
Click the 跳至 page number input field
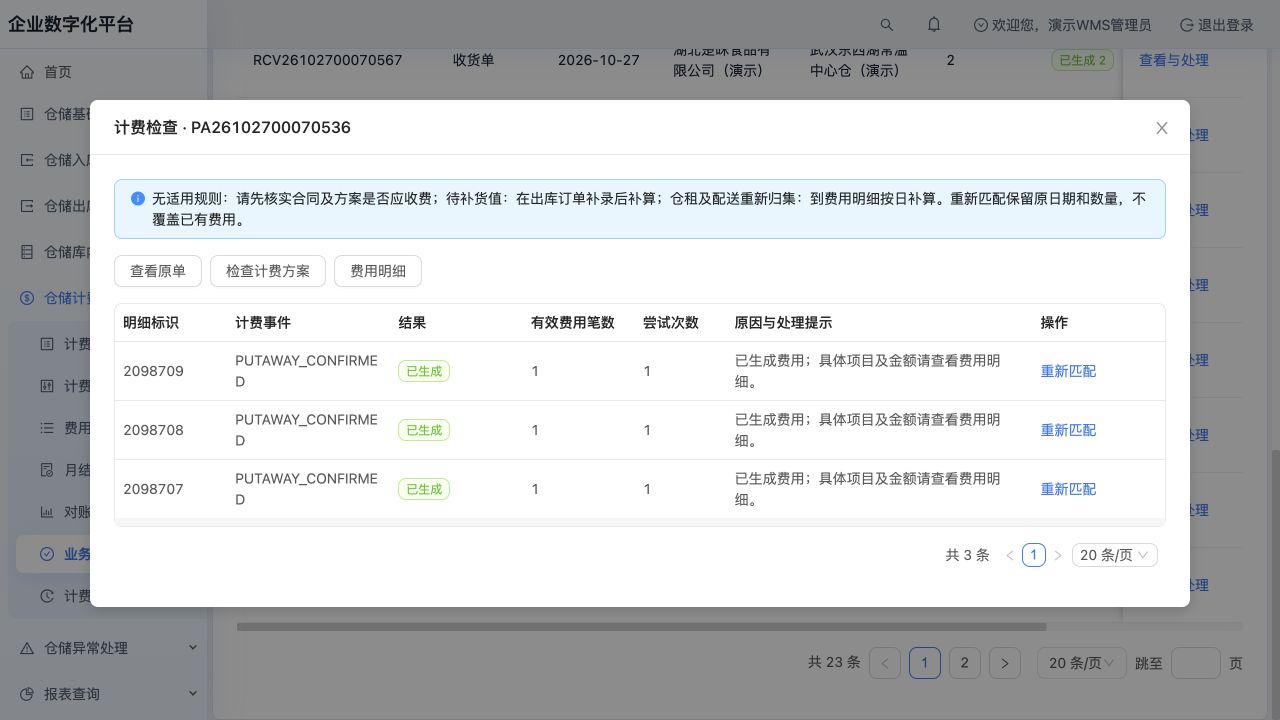coord(1196,663)
